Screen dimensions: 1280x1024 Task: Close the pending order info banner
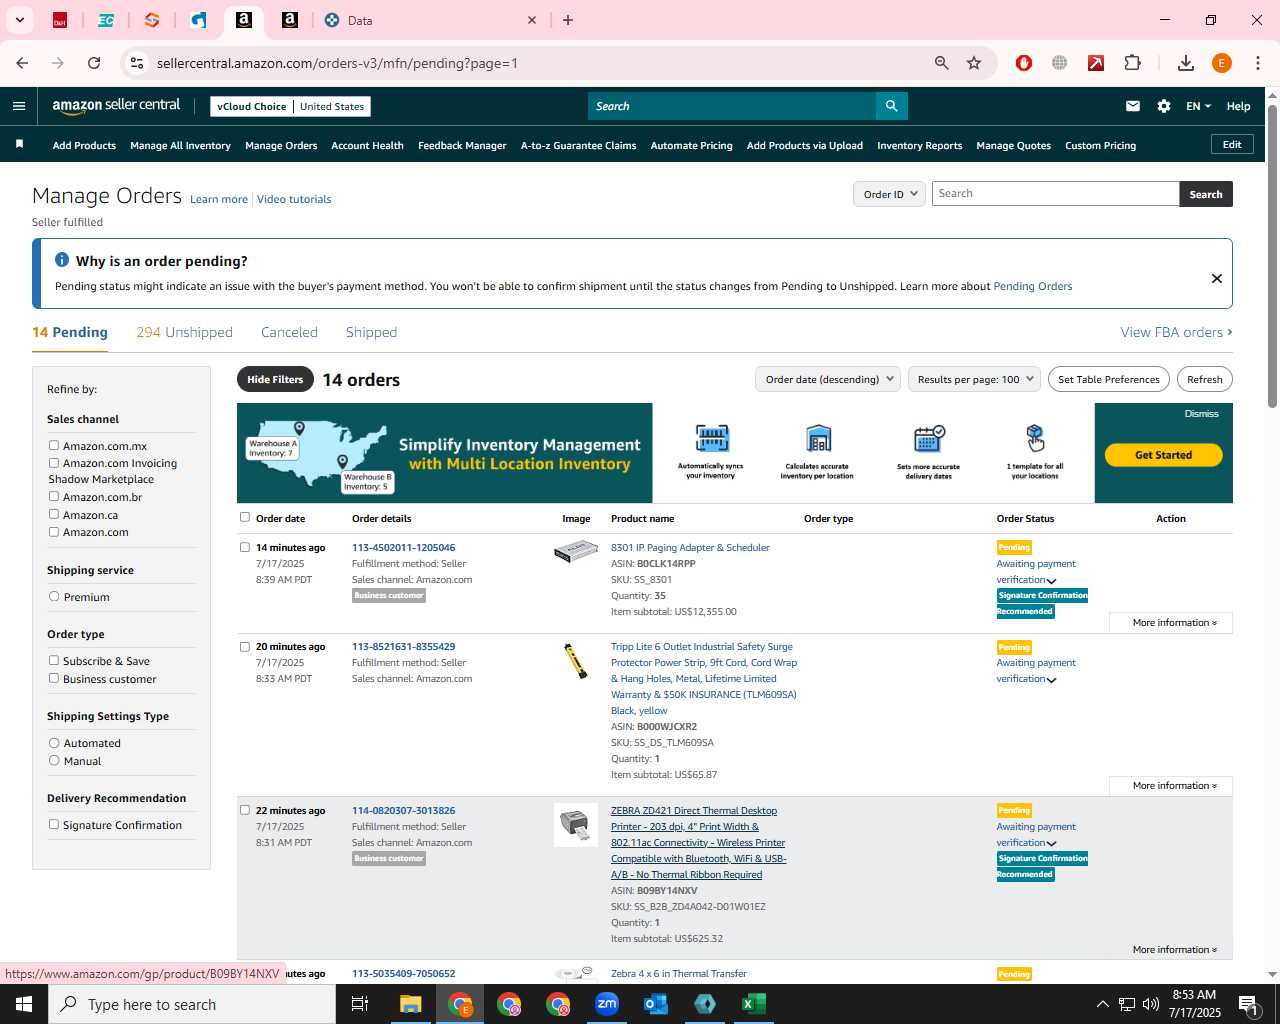tap(1217, 278)
